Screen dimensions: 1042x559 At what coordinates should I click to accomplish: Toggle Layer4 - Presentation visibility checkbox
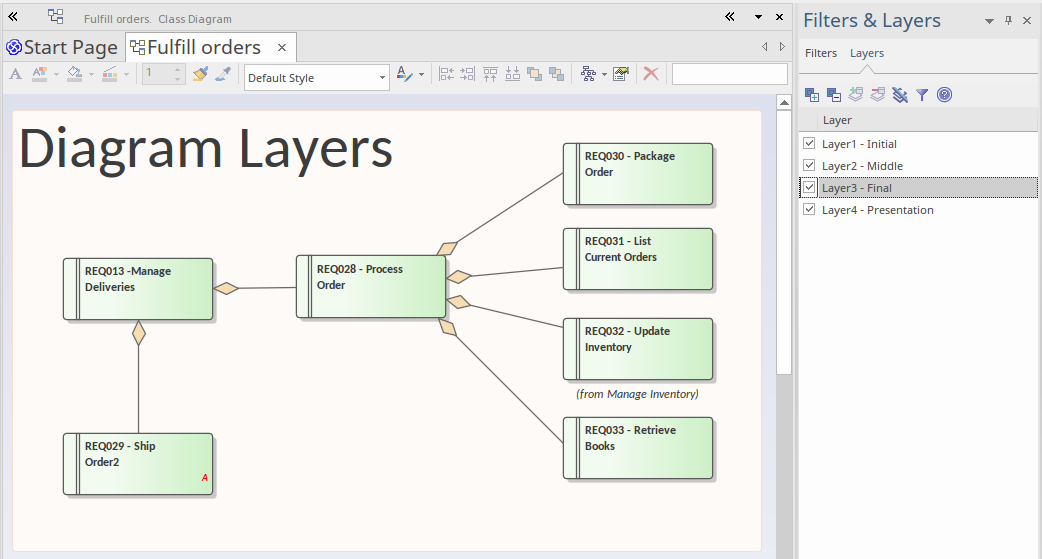click(x=810, y=210)
